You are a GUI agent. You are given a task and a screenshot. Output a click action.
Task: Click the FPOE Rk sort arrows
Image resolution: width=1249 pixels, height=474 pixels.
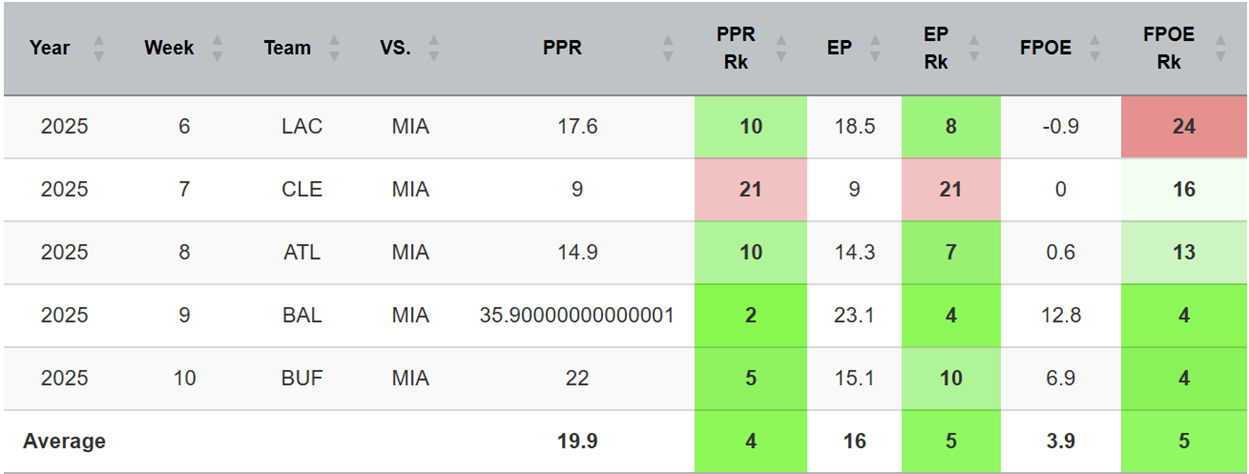tap(1220, 48)
